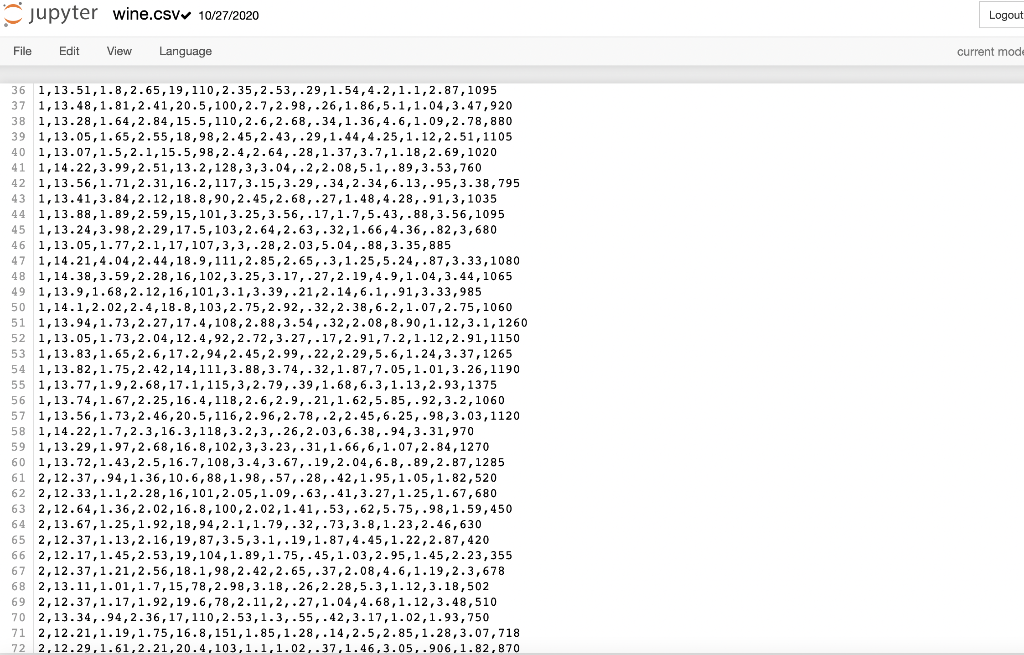Open the File menu
Image resolution: width=1024 pixels, height=655 pixels.
[x=22, y=51]
